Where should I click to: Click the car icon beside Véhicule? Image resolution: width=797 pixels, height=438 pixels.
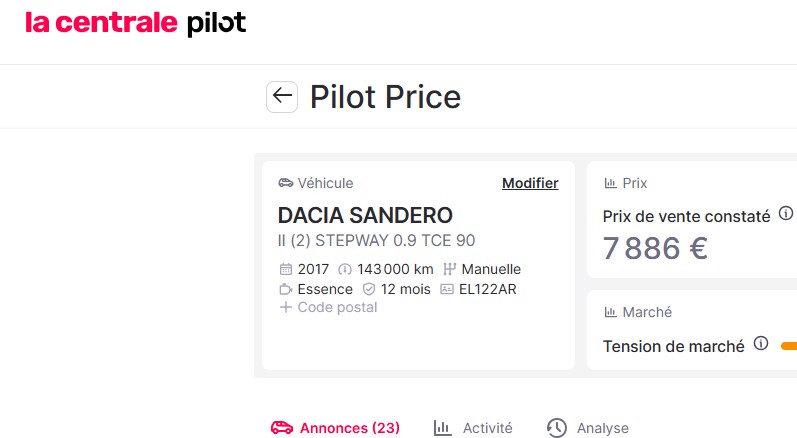[x=286, y=183]
